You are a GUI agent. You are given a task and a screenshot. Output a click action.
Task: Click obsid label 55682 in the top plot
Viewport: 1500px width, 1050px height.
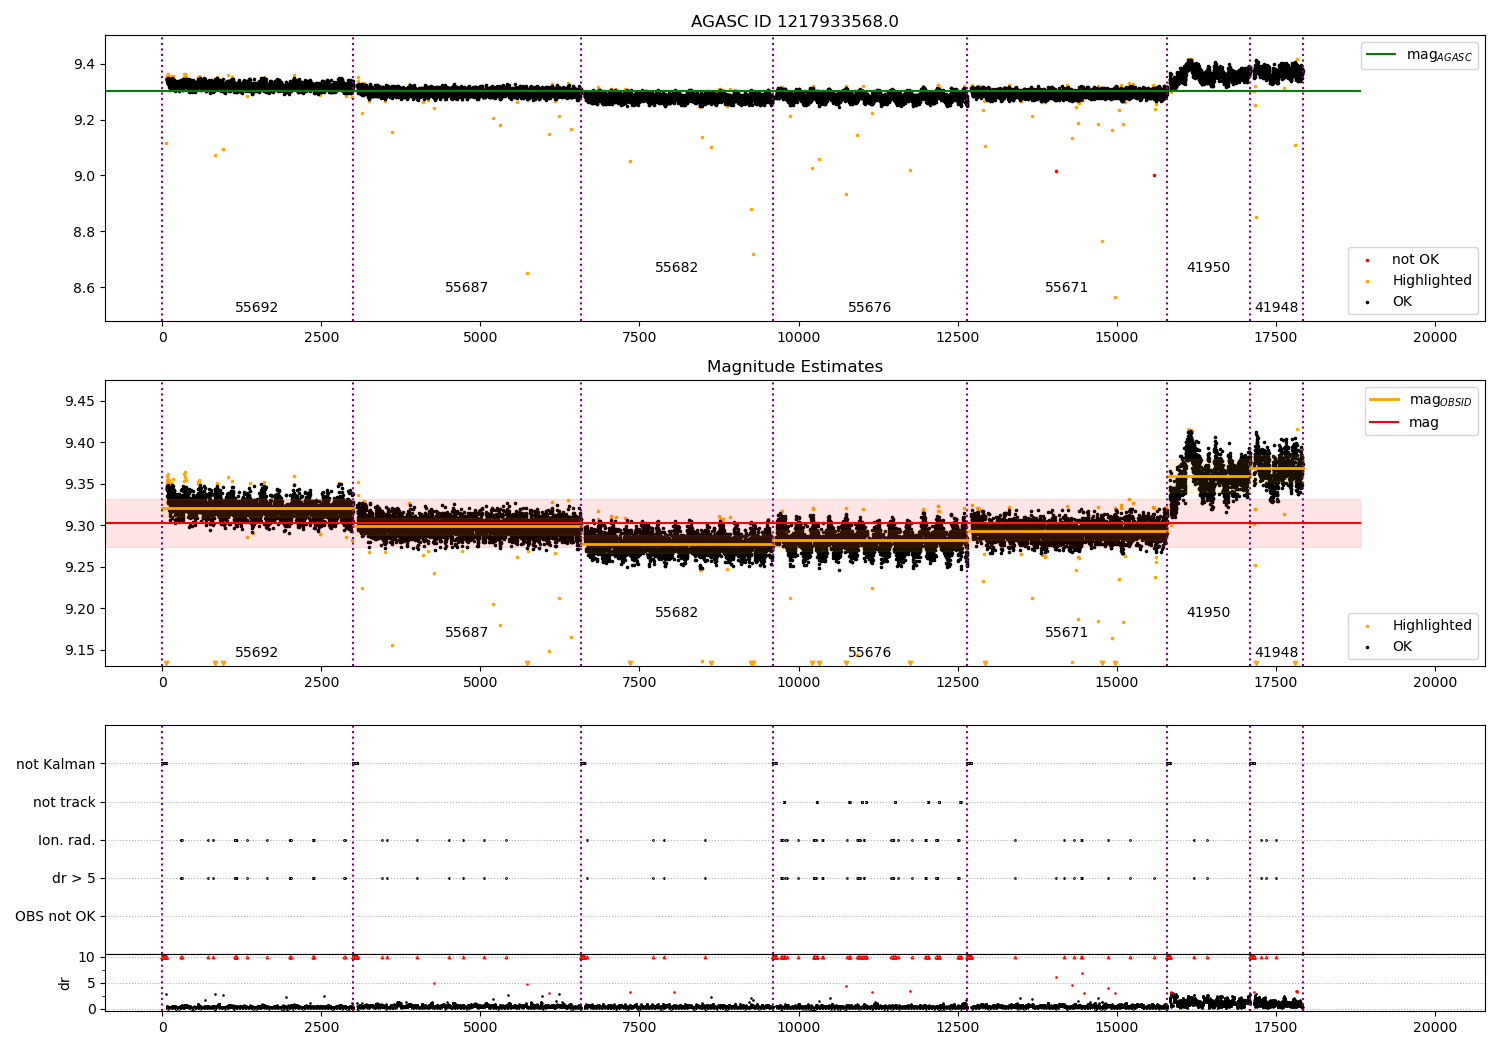click(676, 268)
